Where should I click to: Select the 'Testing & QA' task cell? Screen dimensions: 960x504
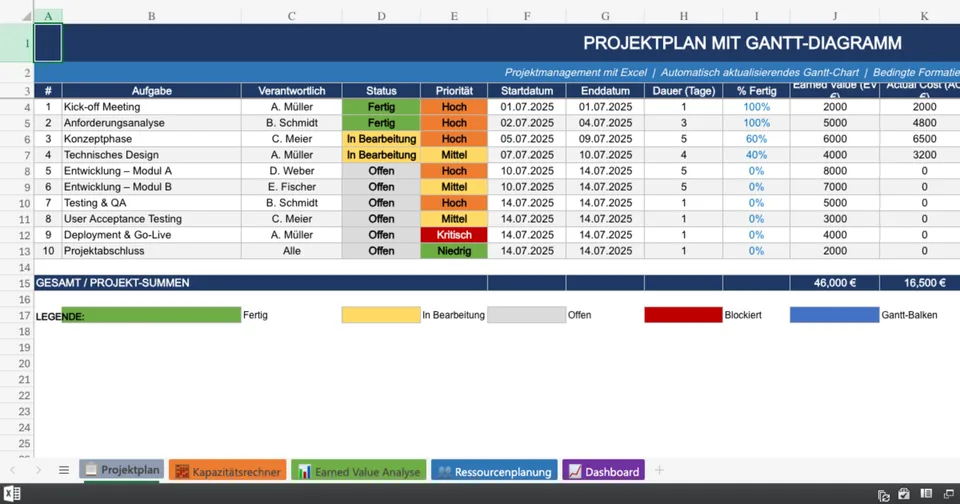[x=151, y=203]
